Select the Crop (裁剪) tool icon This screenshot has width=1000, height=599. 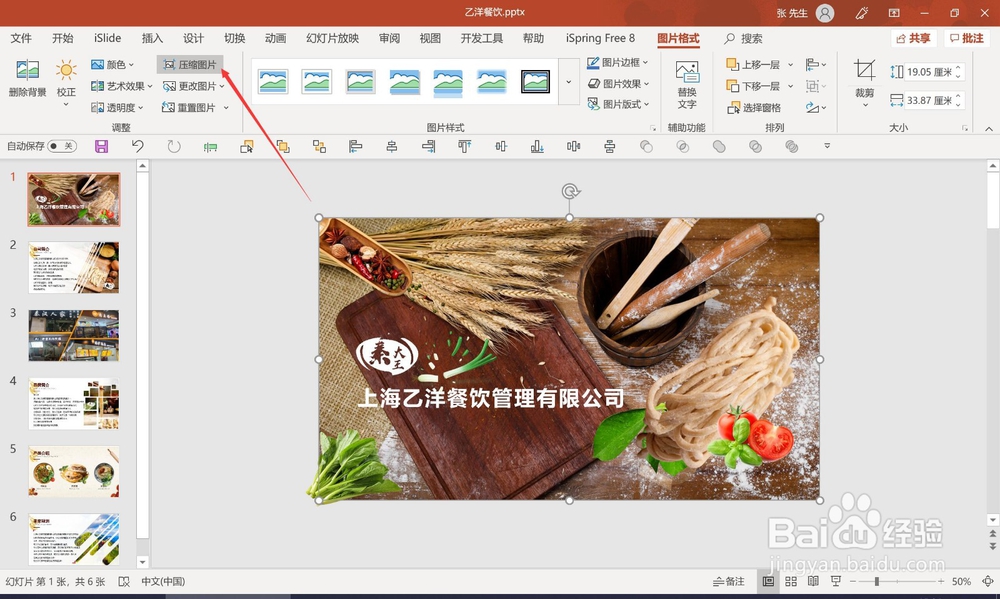click(865, 70)
